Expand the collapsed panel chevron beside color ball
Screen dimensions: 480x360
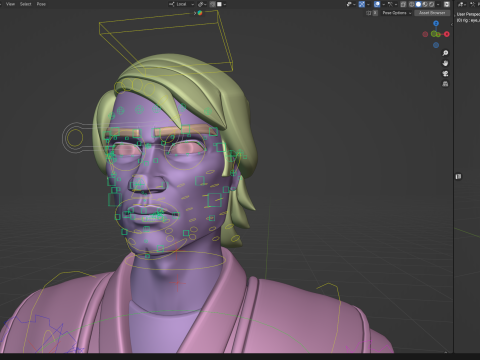click(x=195, y=13)
